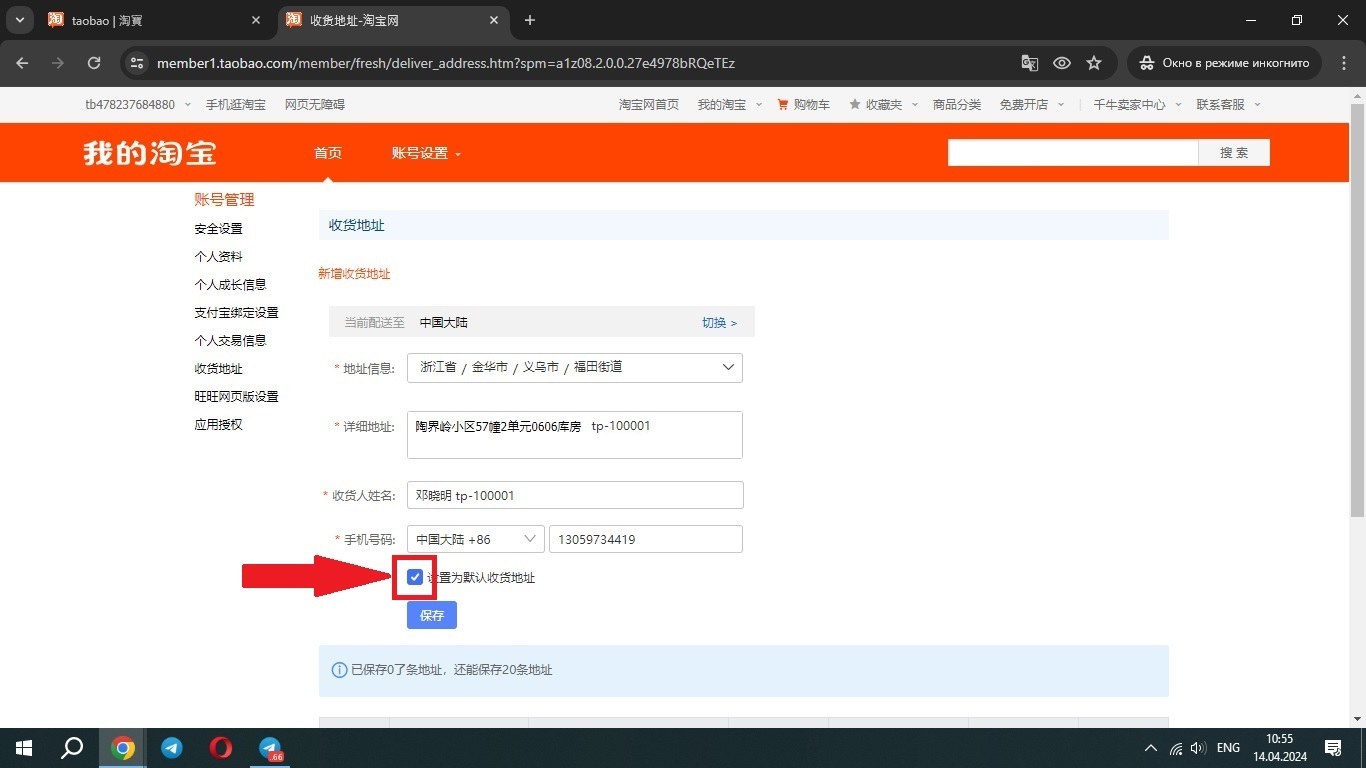This screenshot has height=768, width=1366.
Task: Open 旺旺网页版设置 in sidebar
Action: pos(237,397)
